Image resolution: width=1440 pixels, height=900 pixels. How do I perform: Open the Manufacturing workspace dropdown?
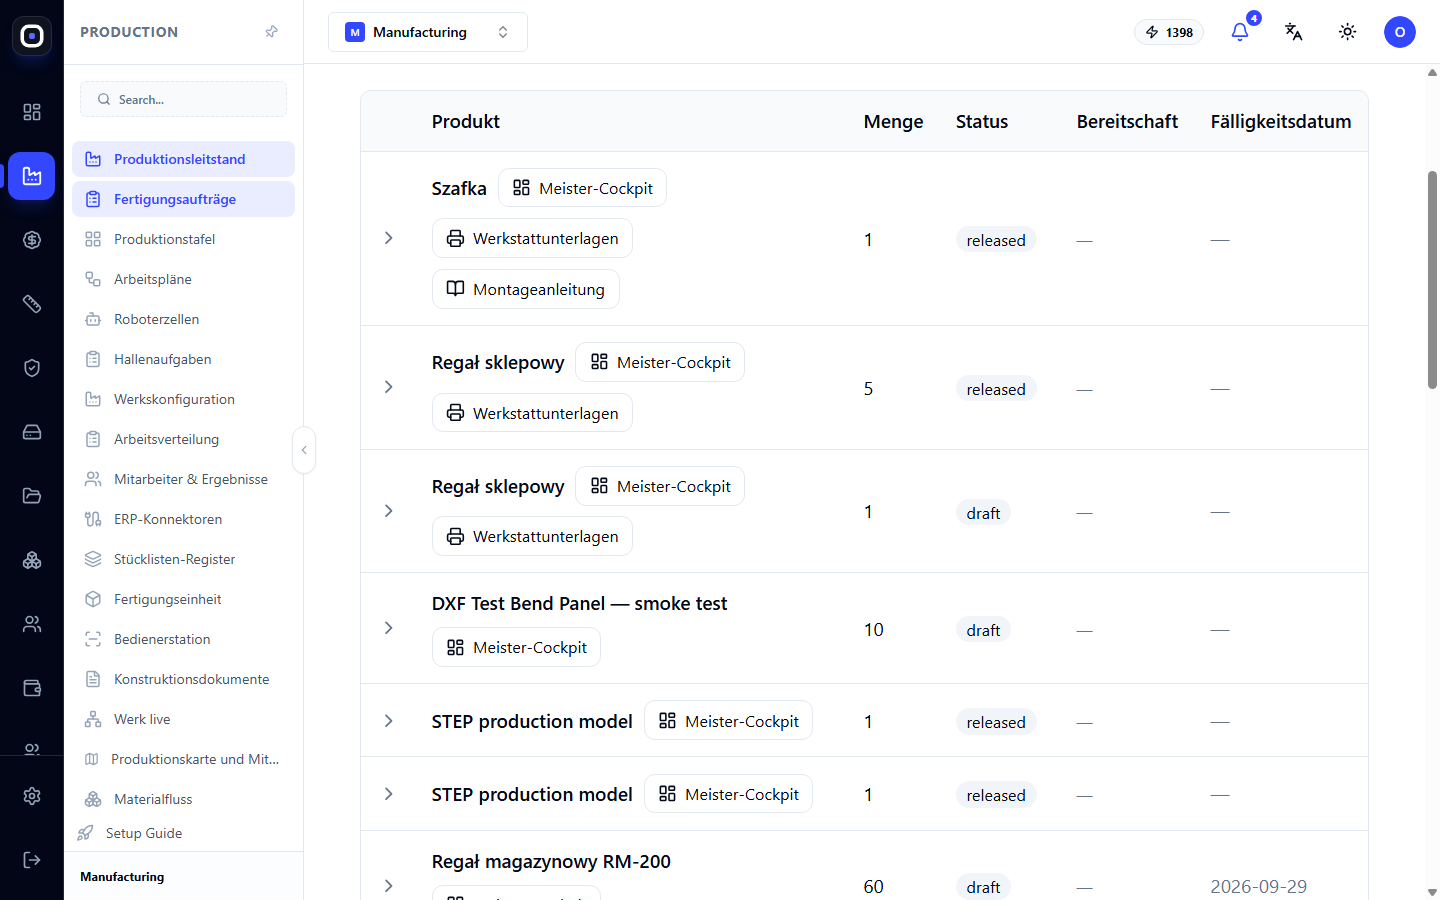tap(428, 32)
